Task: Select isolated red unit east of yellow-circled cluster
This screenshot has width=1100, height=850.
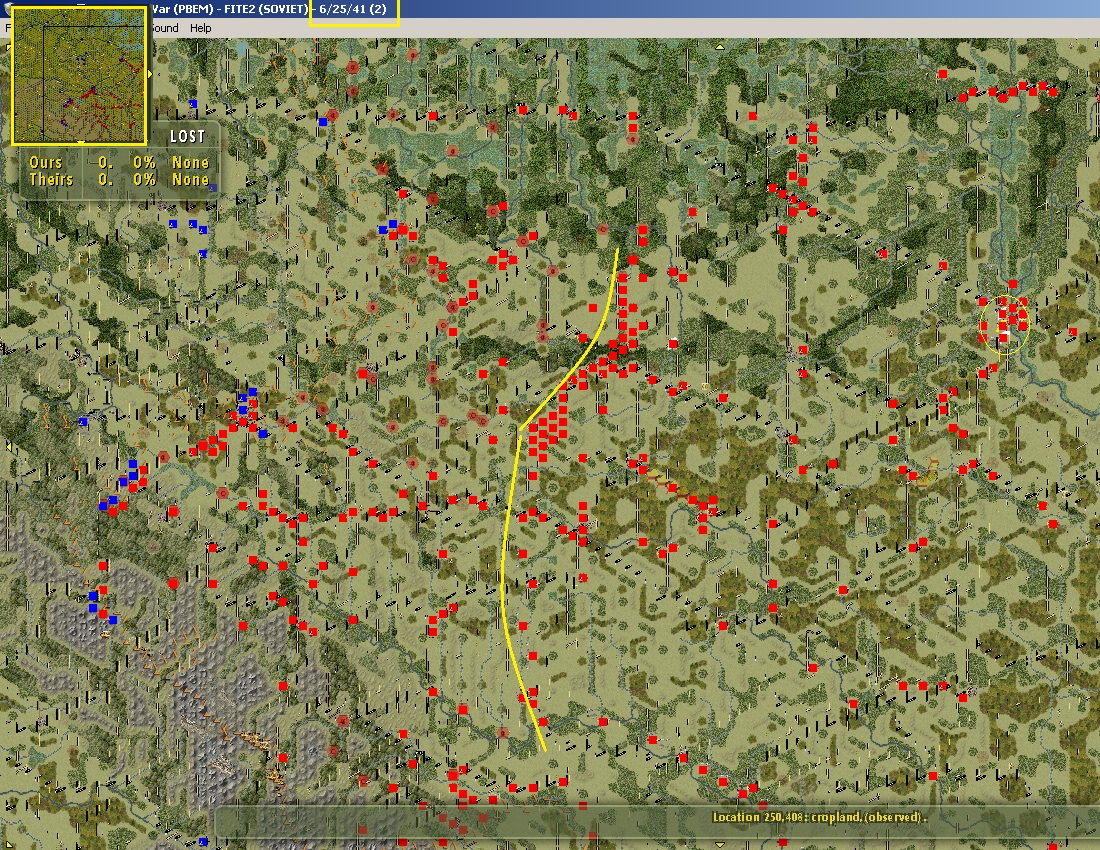Action: [1073, 332]
